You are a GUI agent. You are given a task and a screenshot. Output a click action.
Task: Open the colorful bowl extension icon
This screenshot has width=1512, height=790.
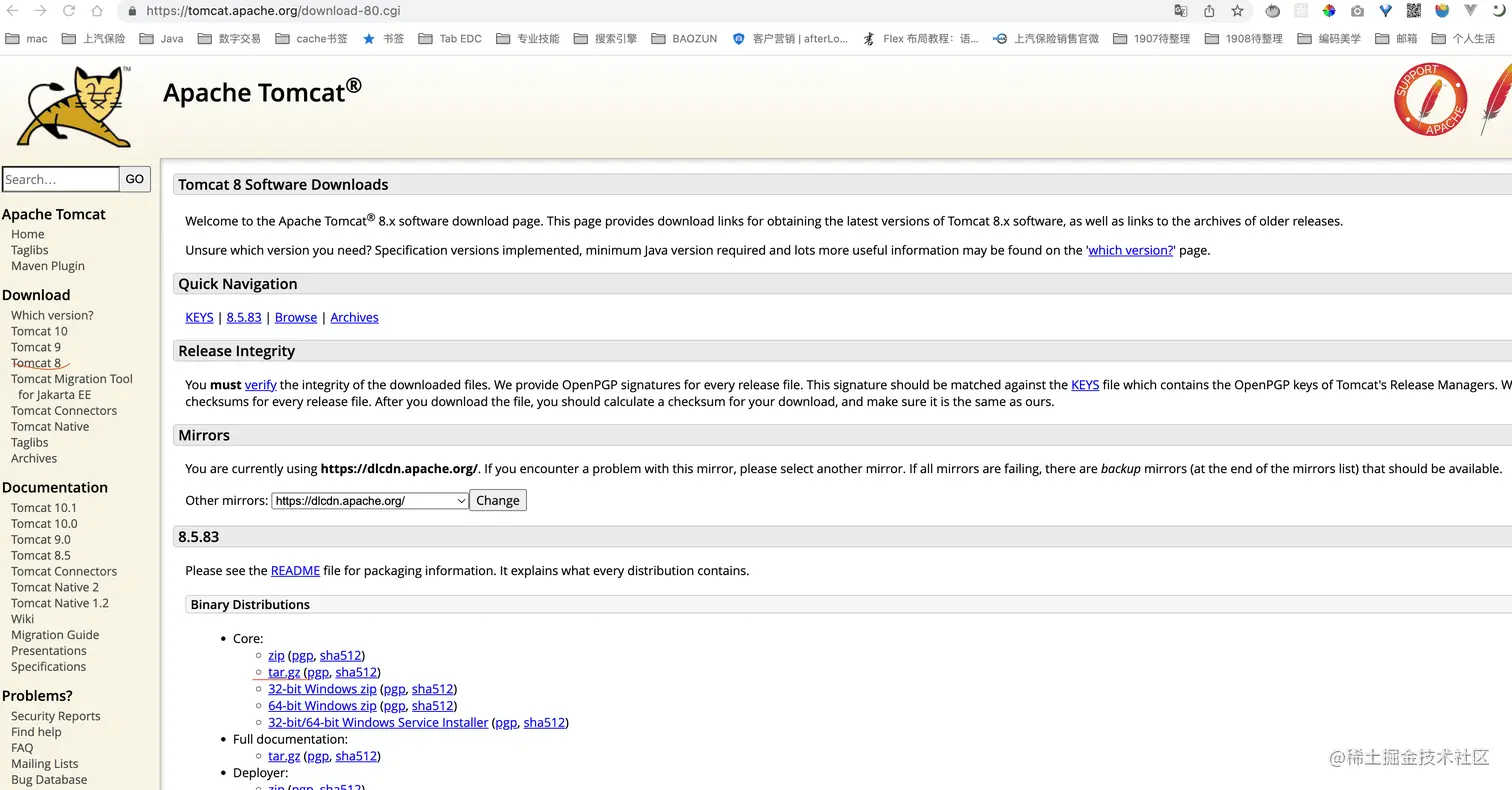(x=1442, y=11)
